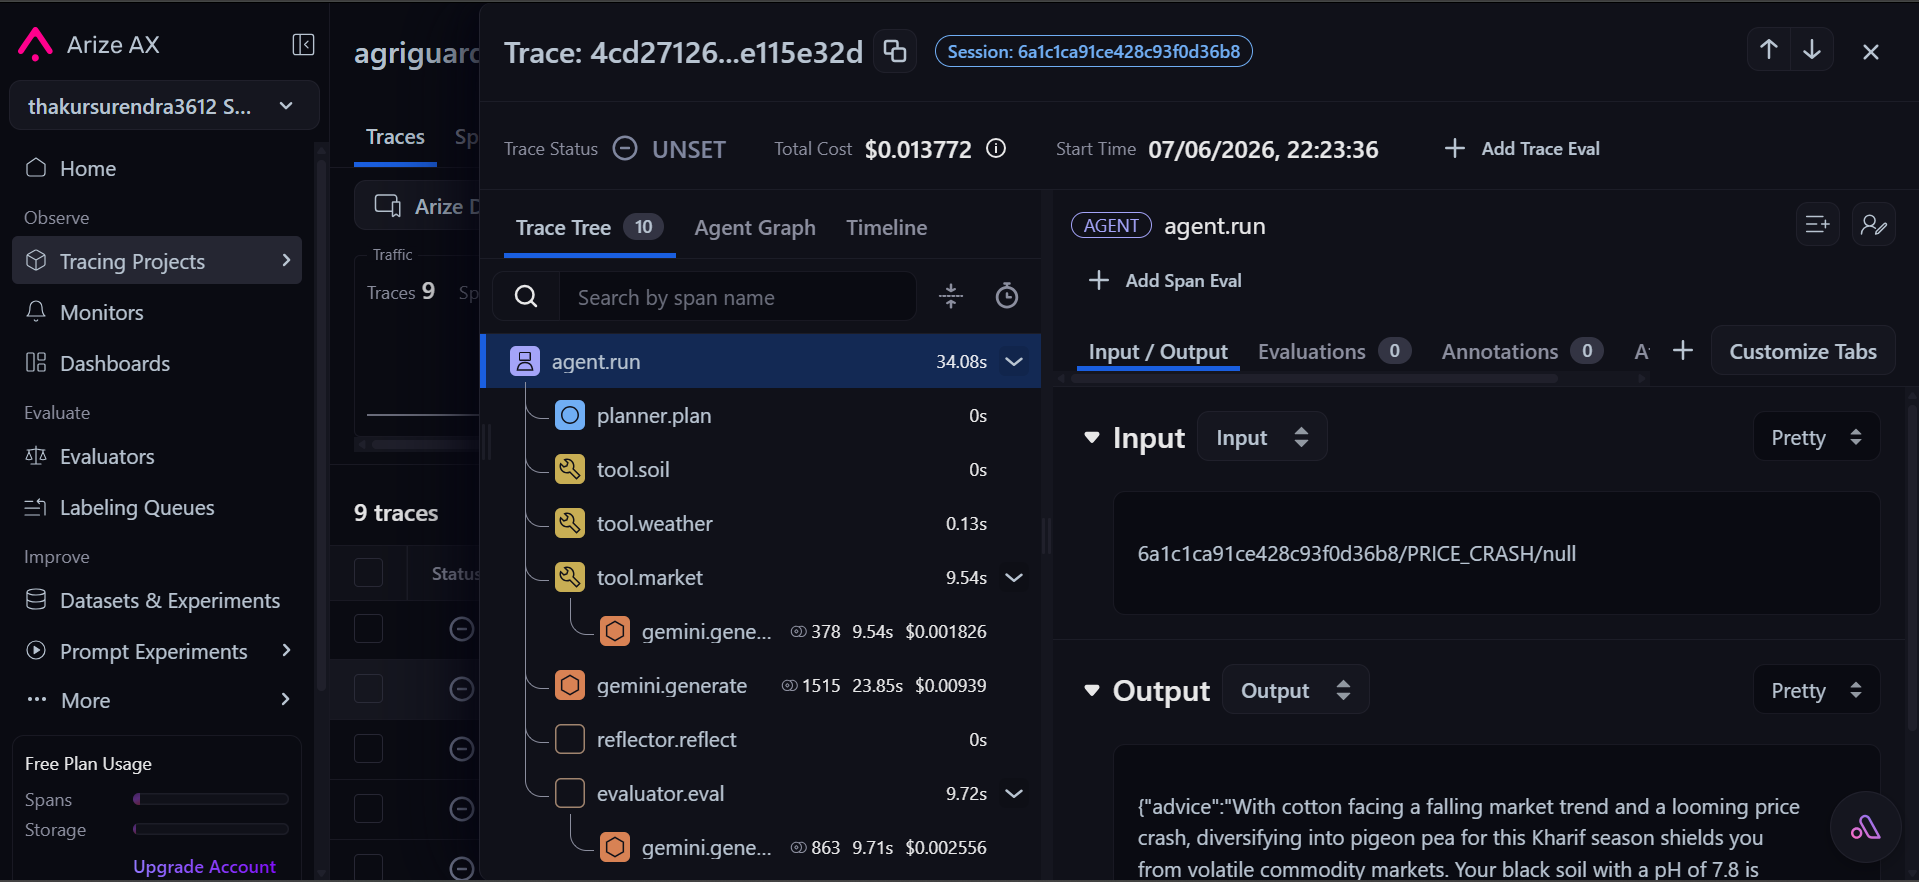
Task: Show Total Cost info icon
Action: [x=996, y=148]
